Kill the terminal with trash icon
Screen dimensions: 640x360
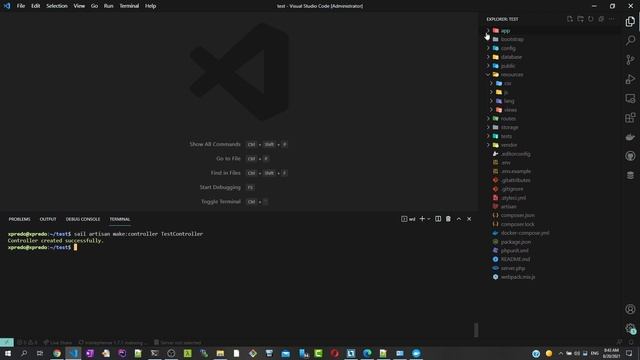pyautogui.click(x=448, y=219)
